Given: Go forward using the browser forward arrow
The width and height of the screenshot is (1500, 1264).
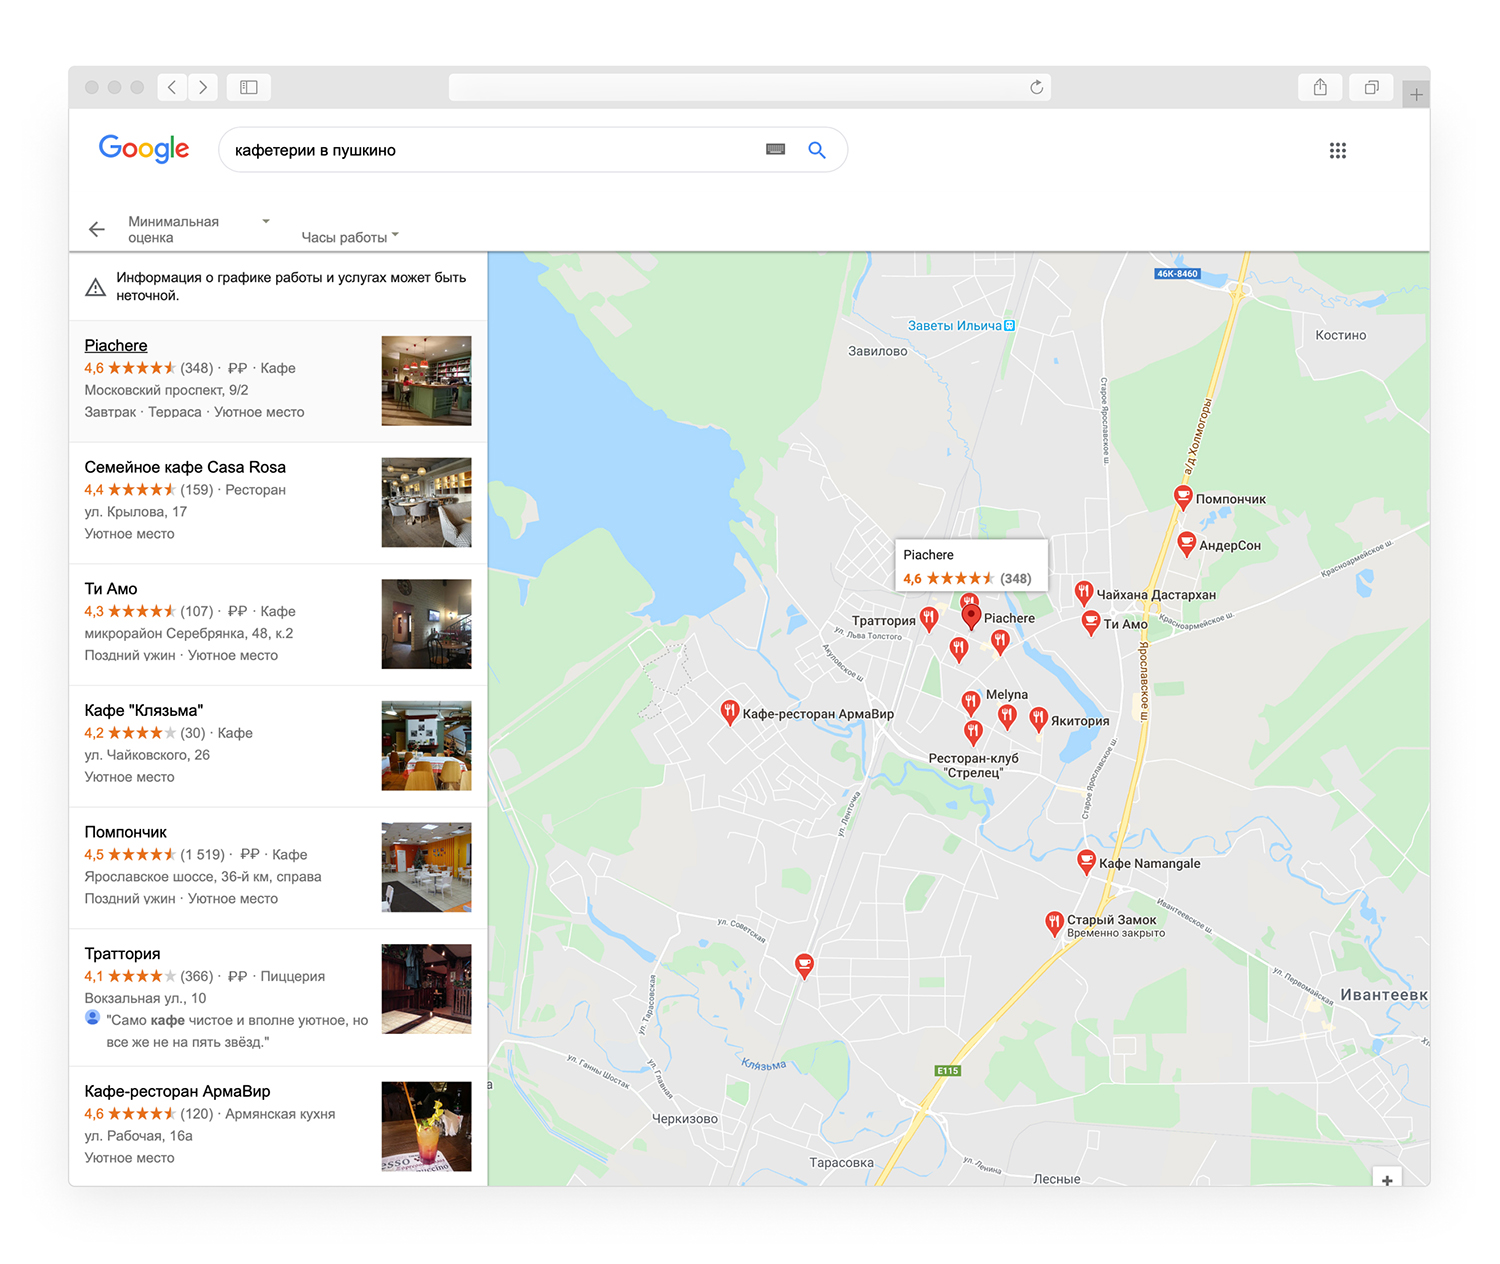Looking at the screenshot, I should (203, 88).
